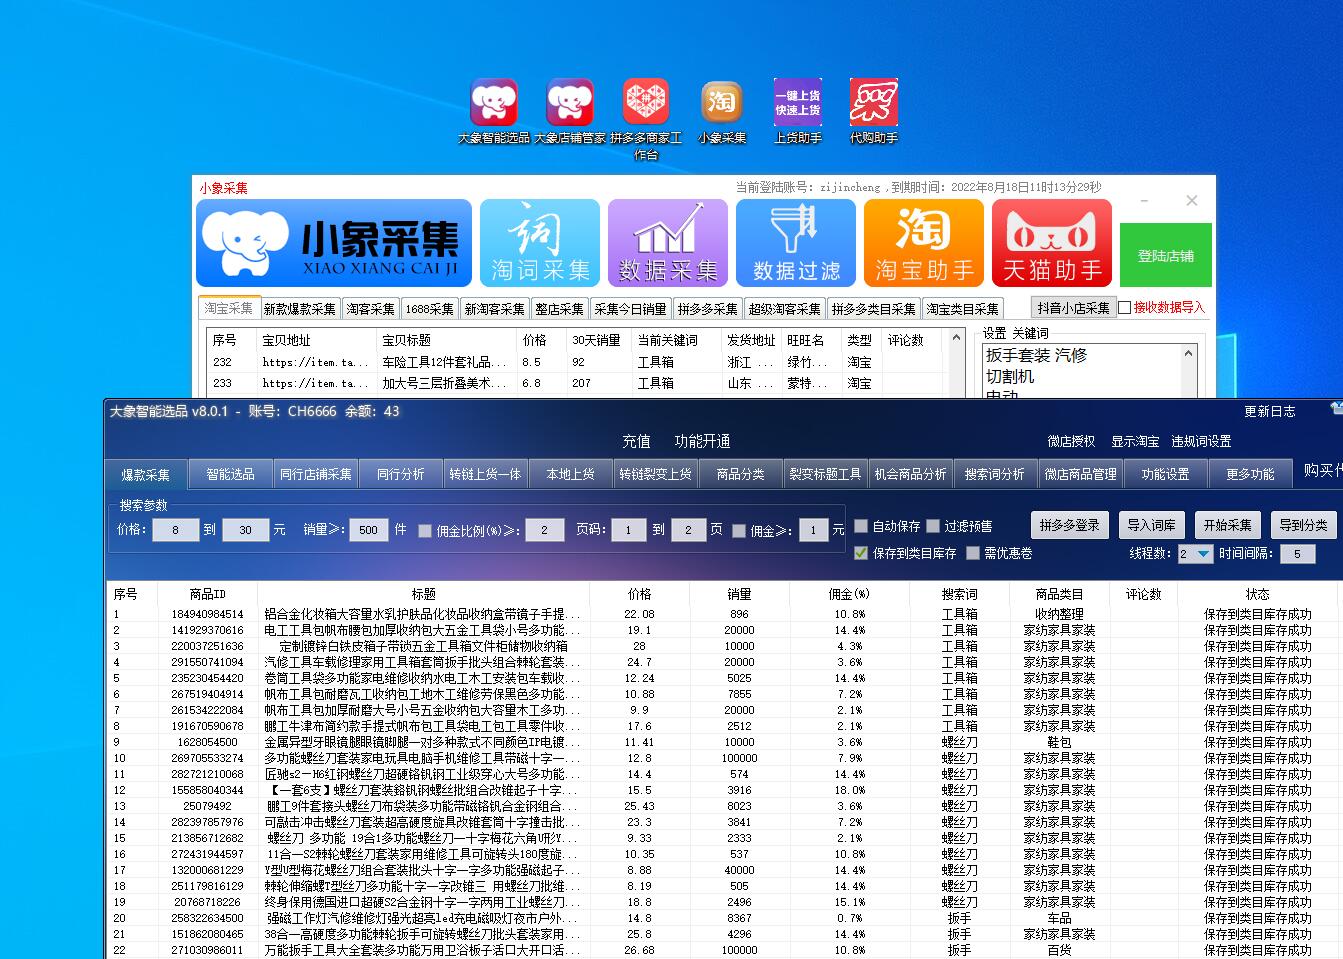Click 导到分类 button
Image resolution: width=1343 pixels, height=959 pixels.
(x=1303, y=525)
